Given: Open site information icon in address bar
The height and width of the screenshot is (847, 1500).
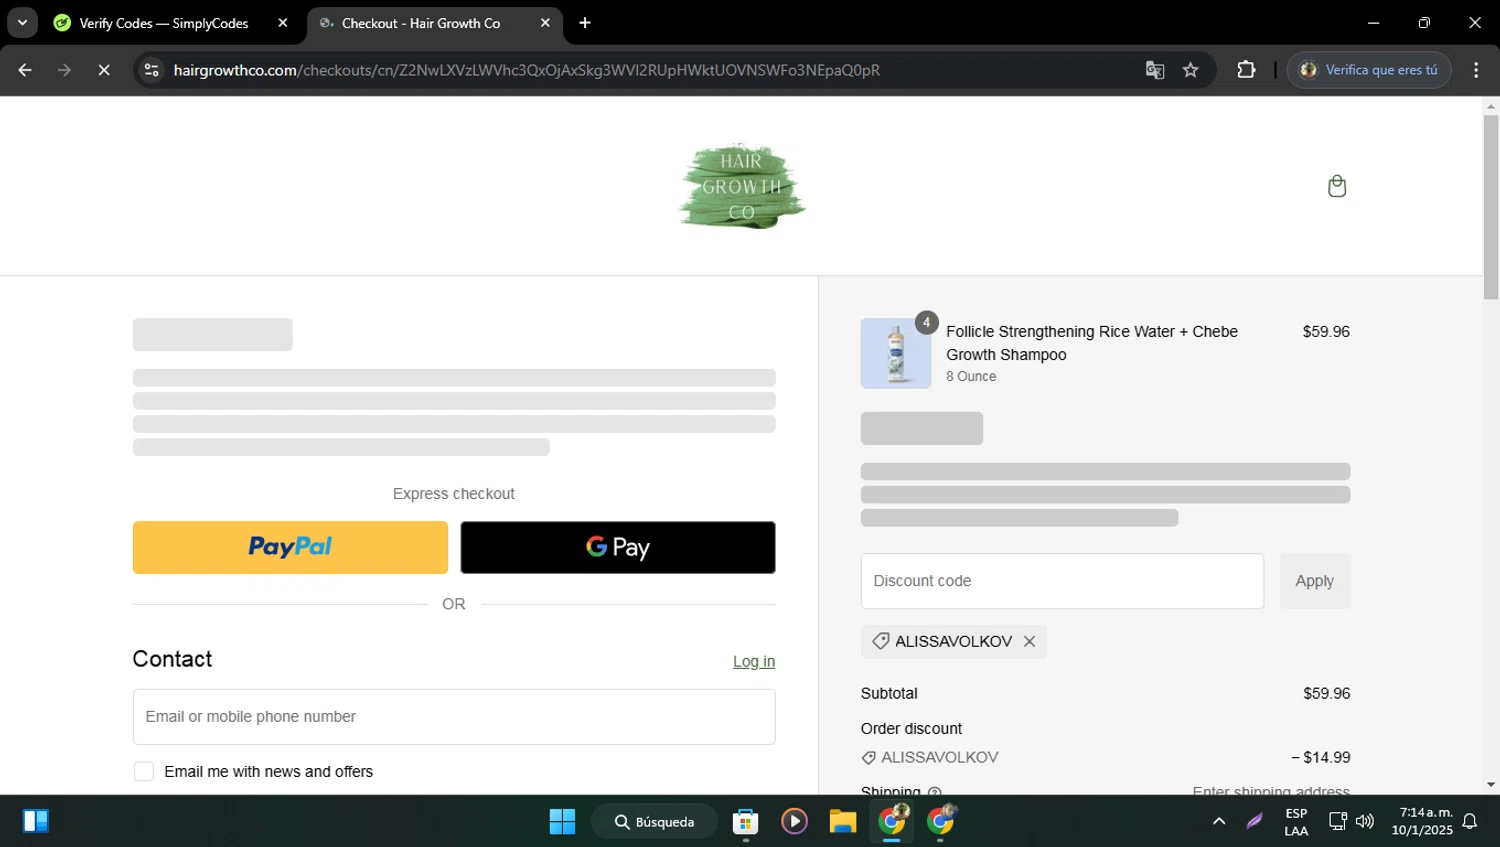Looking at the screenshot, I should [x=152, y=70].
